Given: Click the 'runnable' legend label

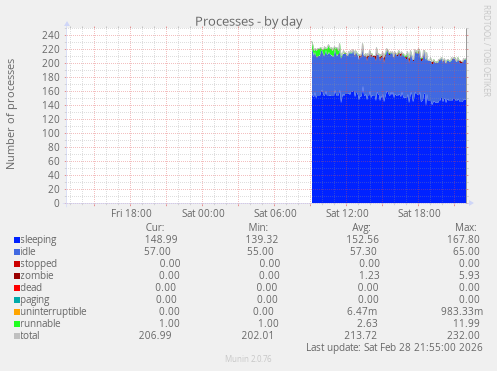Looking at the screenshot, I should click(x=40, y=323).
